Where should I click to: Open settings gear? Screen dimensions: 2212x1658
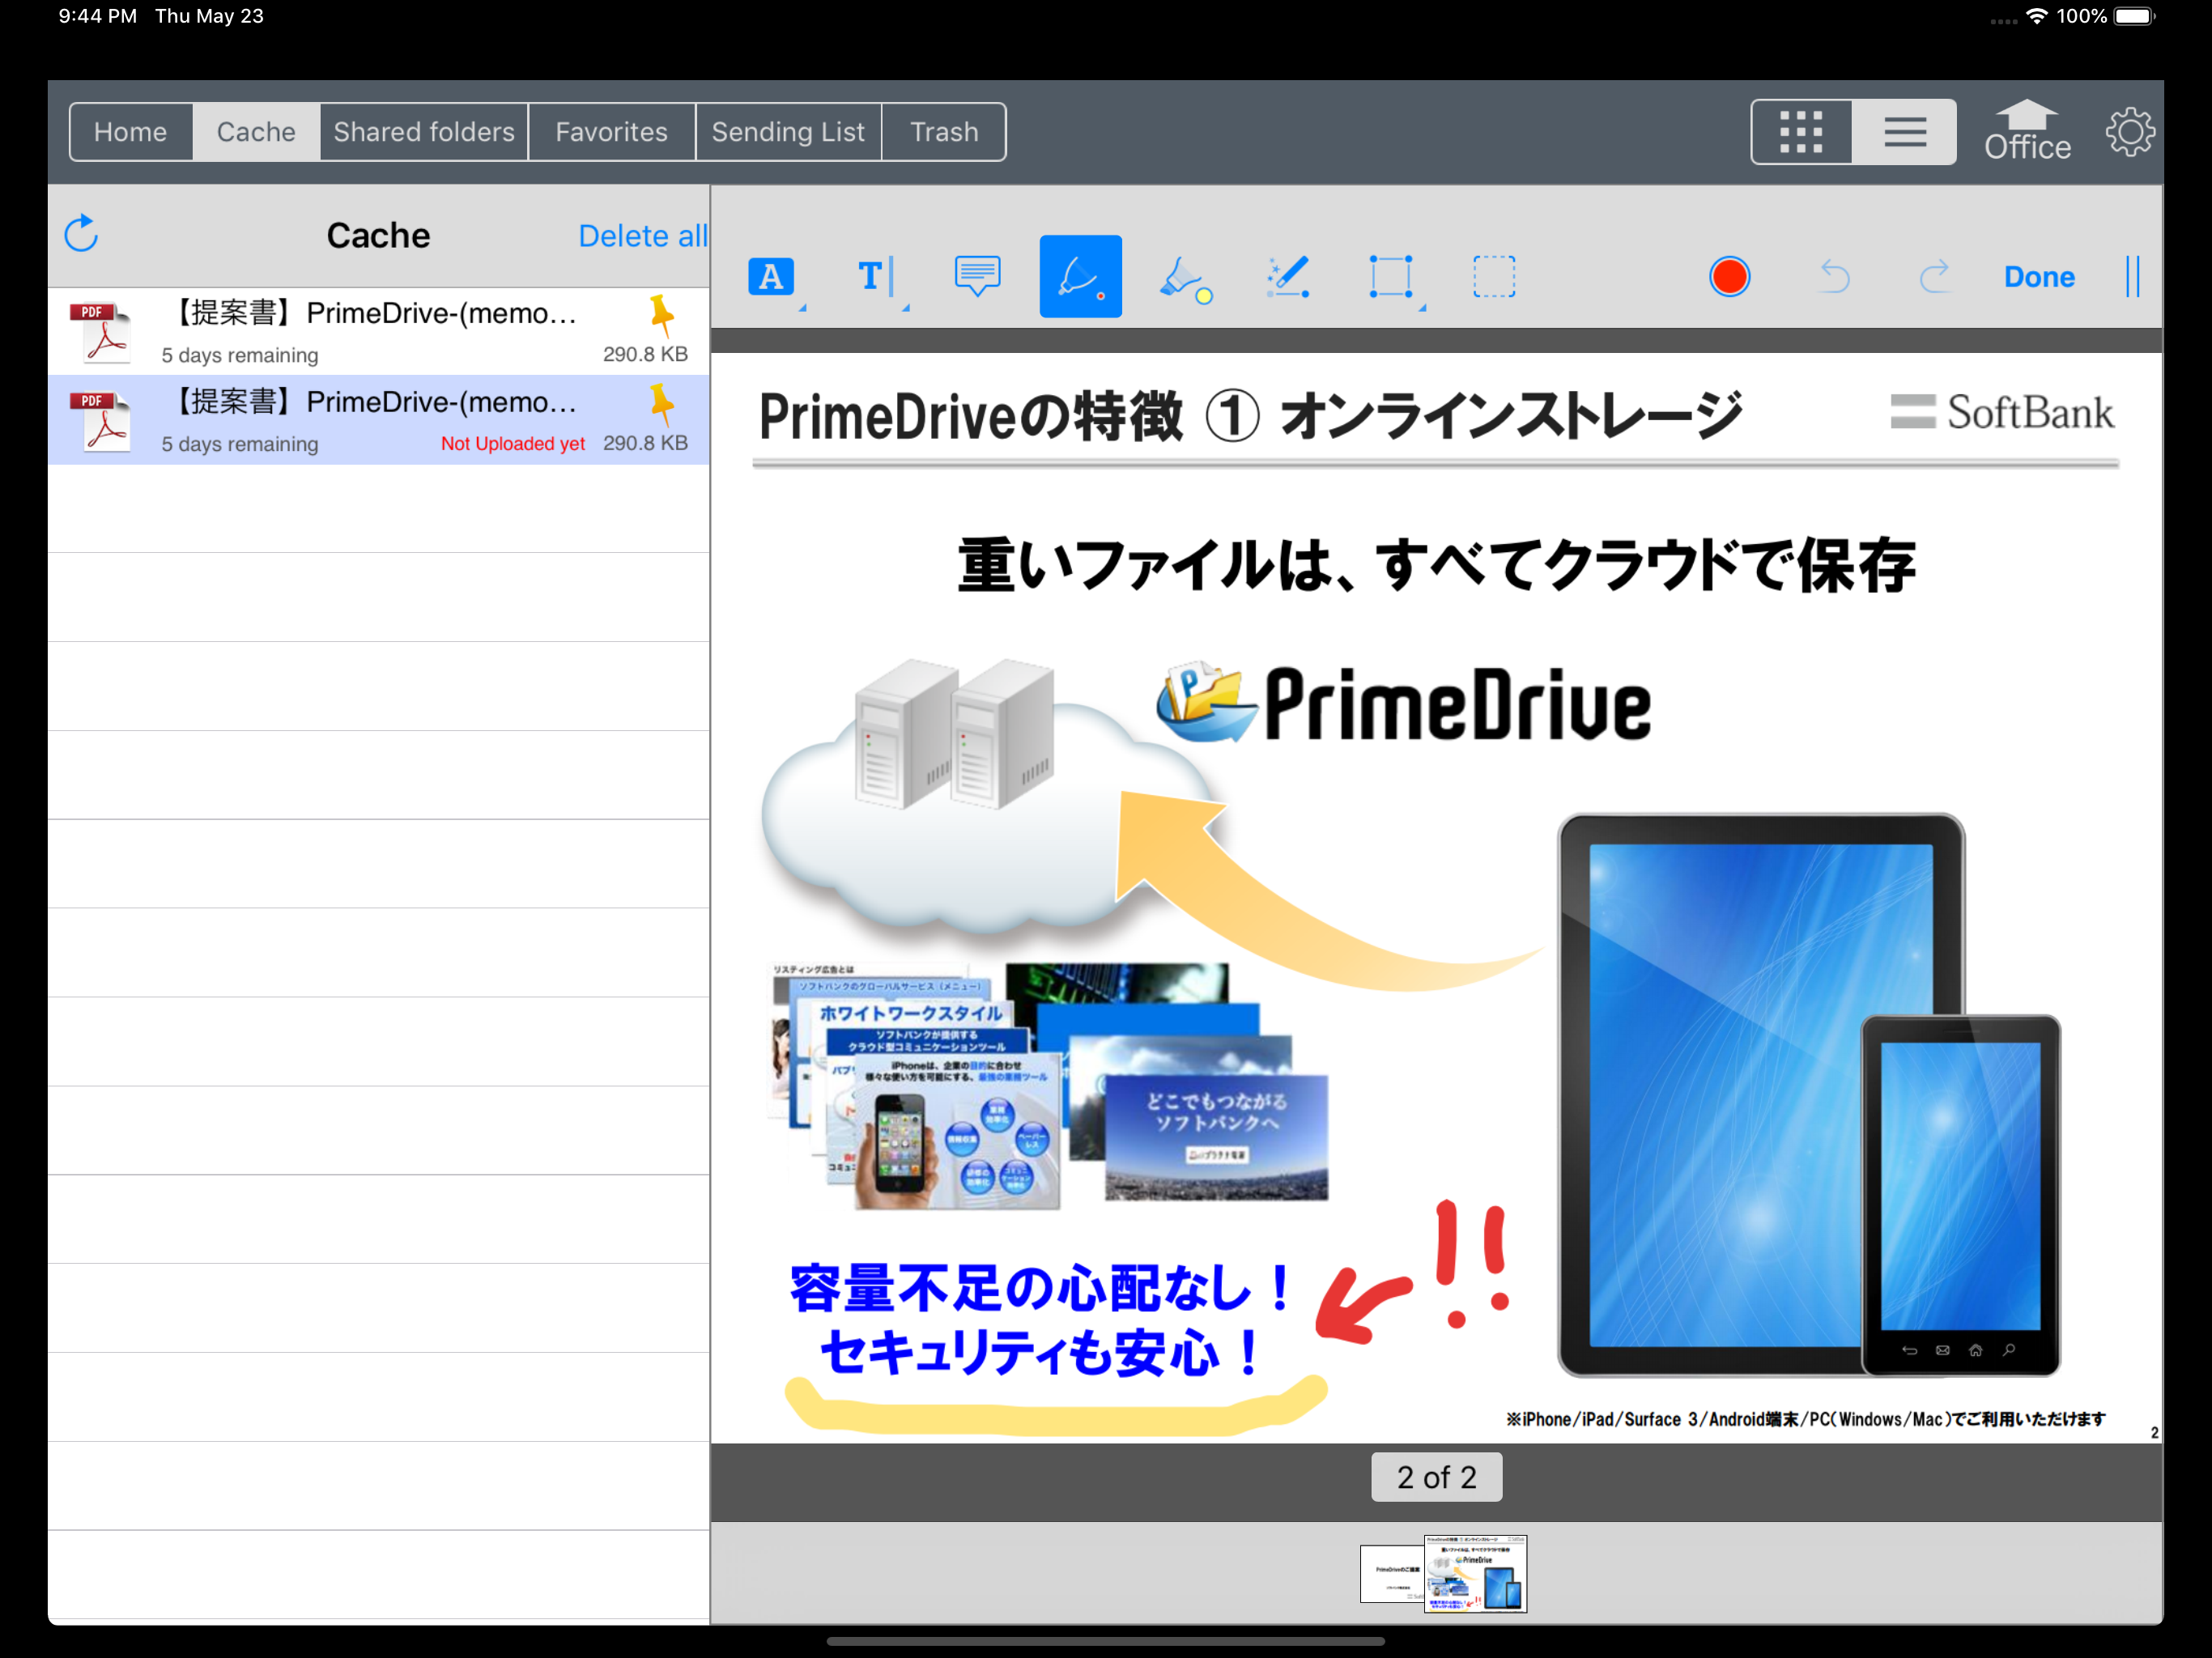point(2130,132)
